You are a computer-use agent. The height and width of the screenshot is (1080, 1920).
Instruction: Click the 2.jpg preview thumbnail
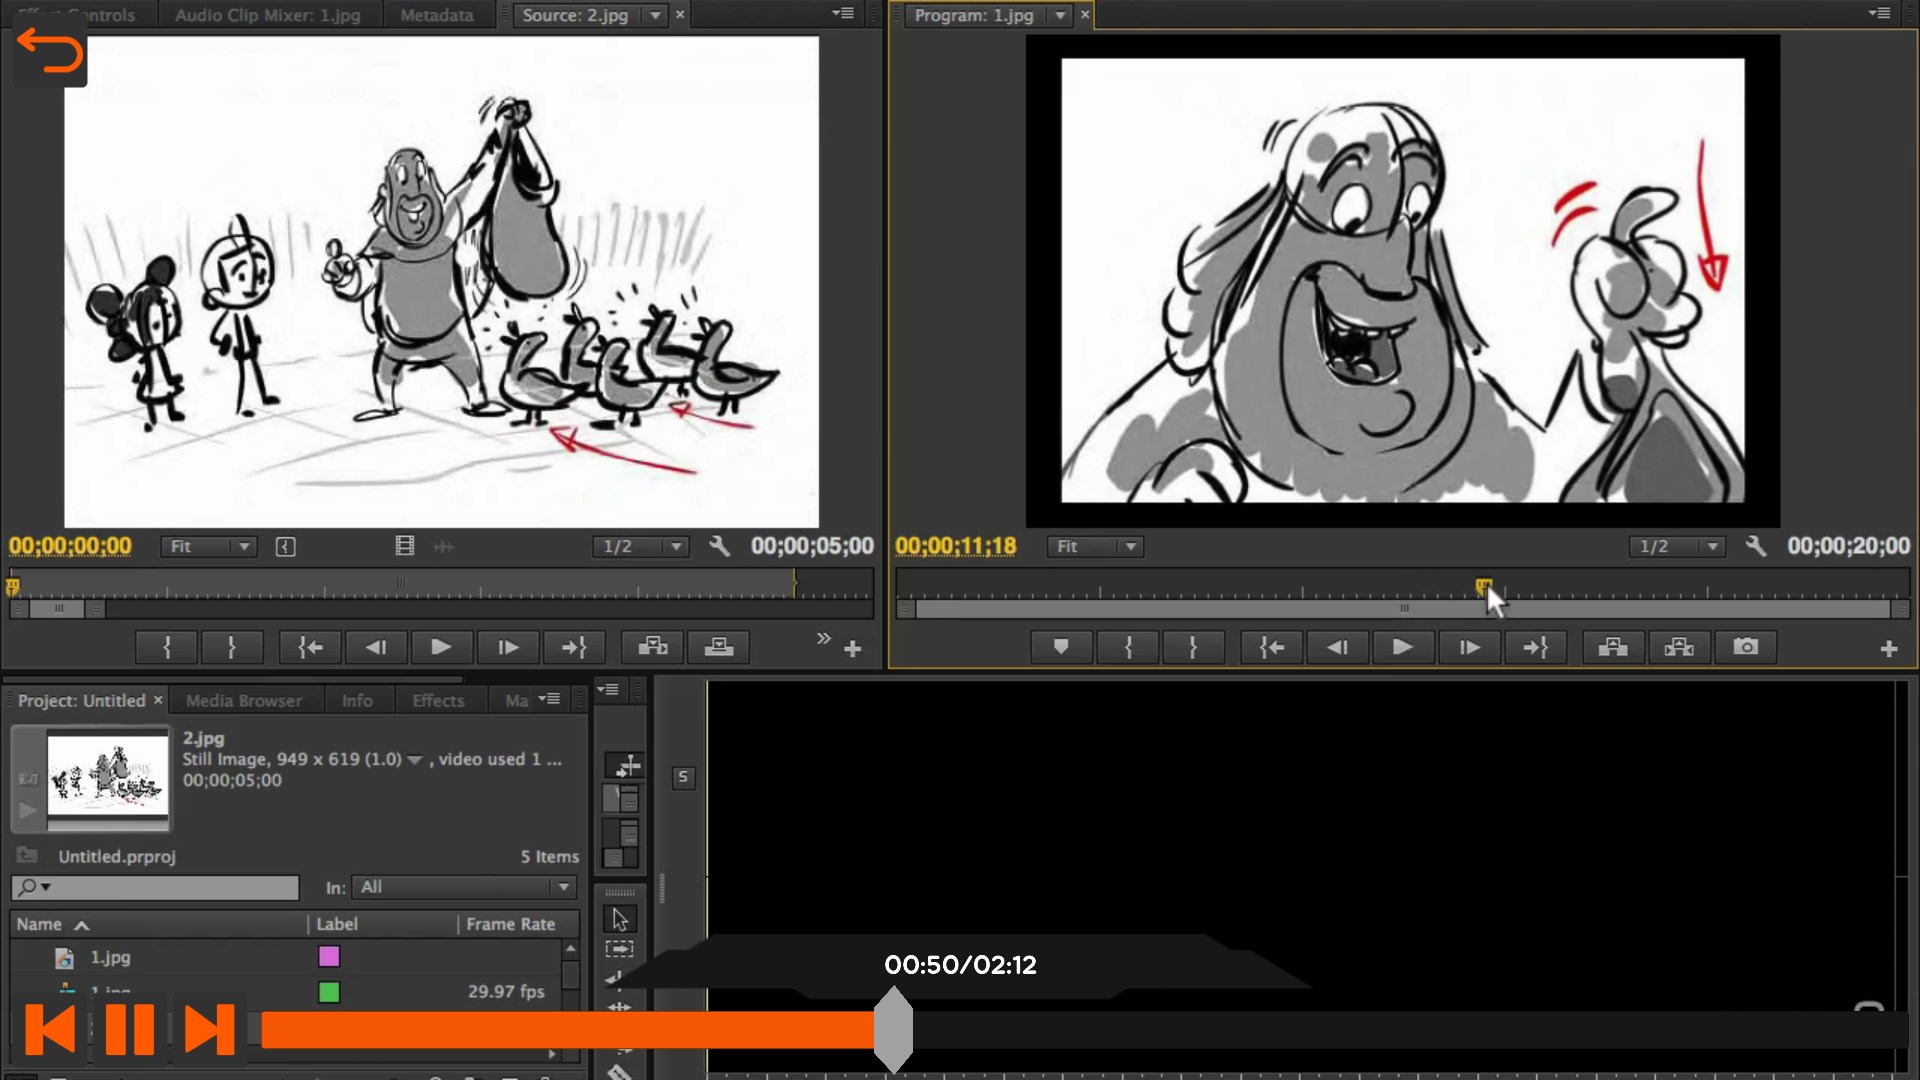pos(108,779)
